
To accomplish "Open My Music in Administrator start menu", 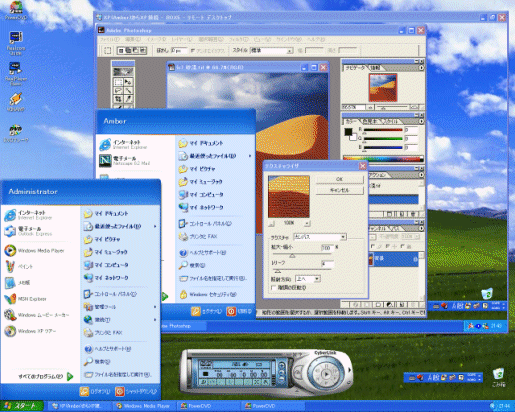I will (x=105, y=252).
